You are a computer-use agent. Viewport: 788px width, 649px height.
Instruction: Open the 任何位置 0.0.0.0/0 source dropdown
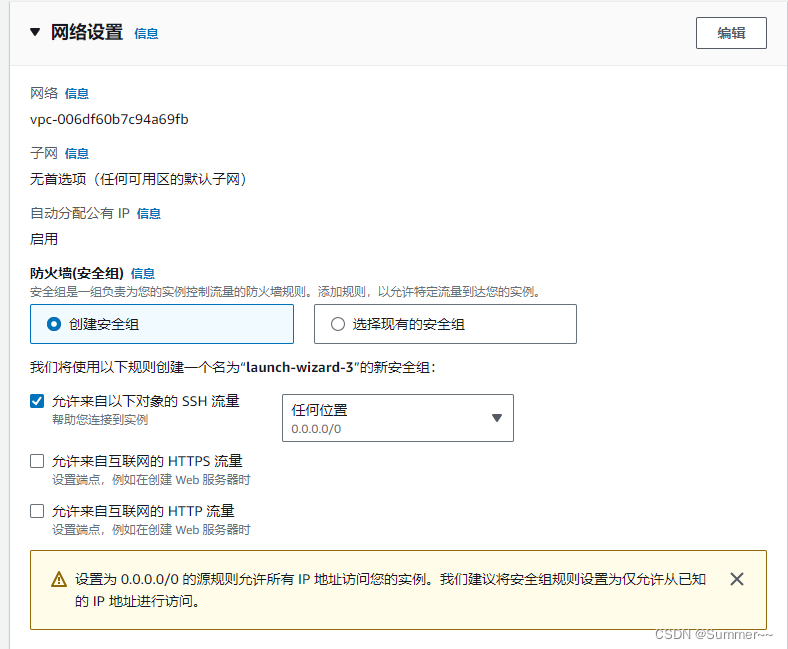[x=398, y=418]
